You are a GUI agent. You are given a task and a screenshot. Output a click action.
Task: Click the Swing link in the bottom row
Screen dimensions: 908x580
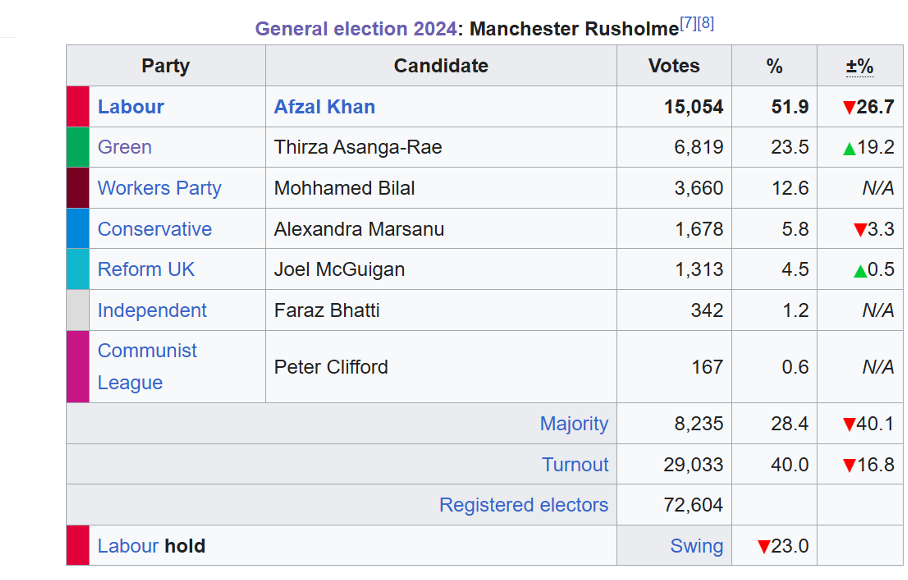click(x=696, y=546)
